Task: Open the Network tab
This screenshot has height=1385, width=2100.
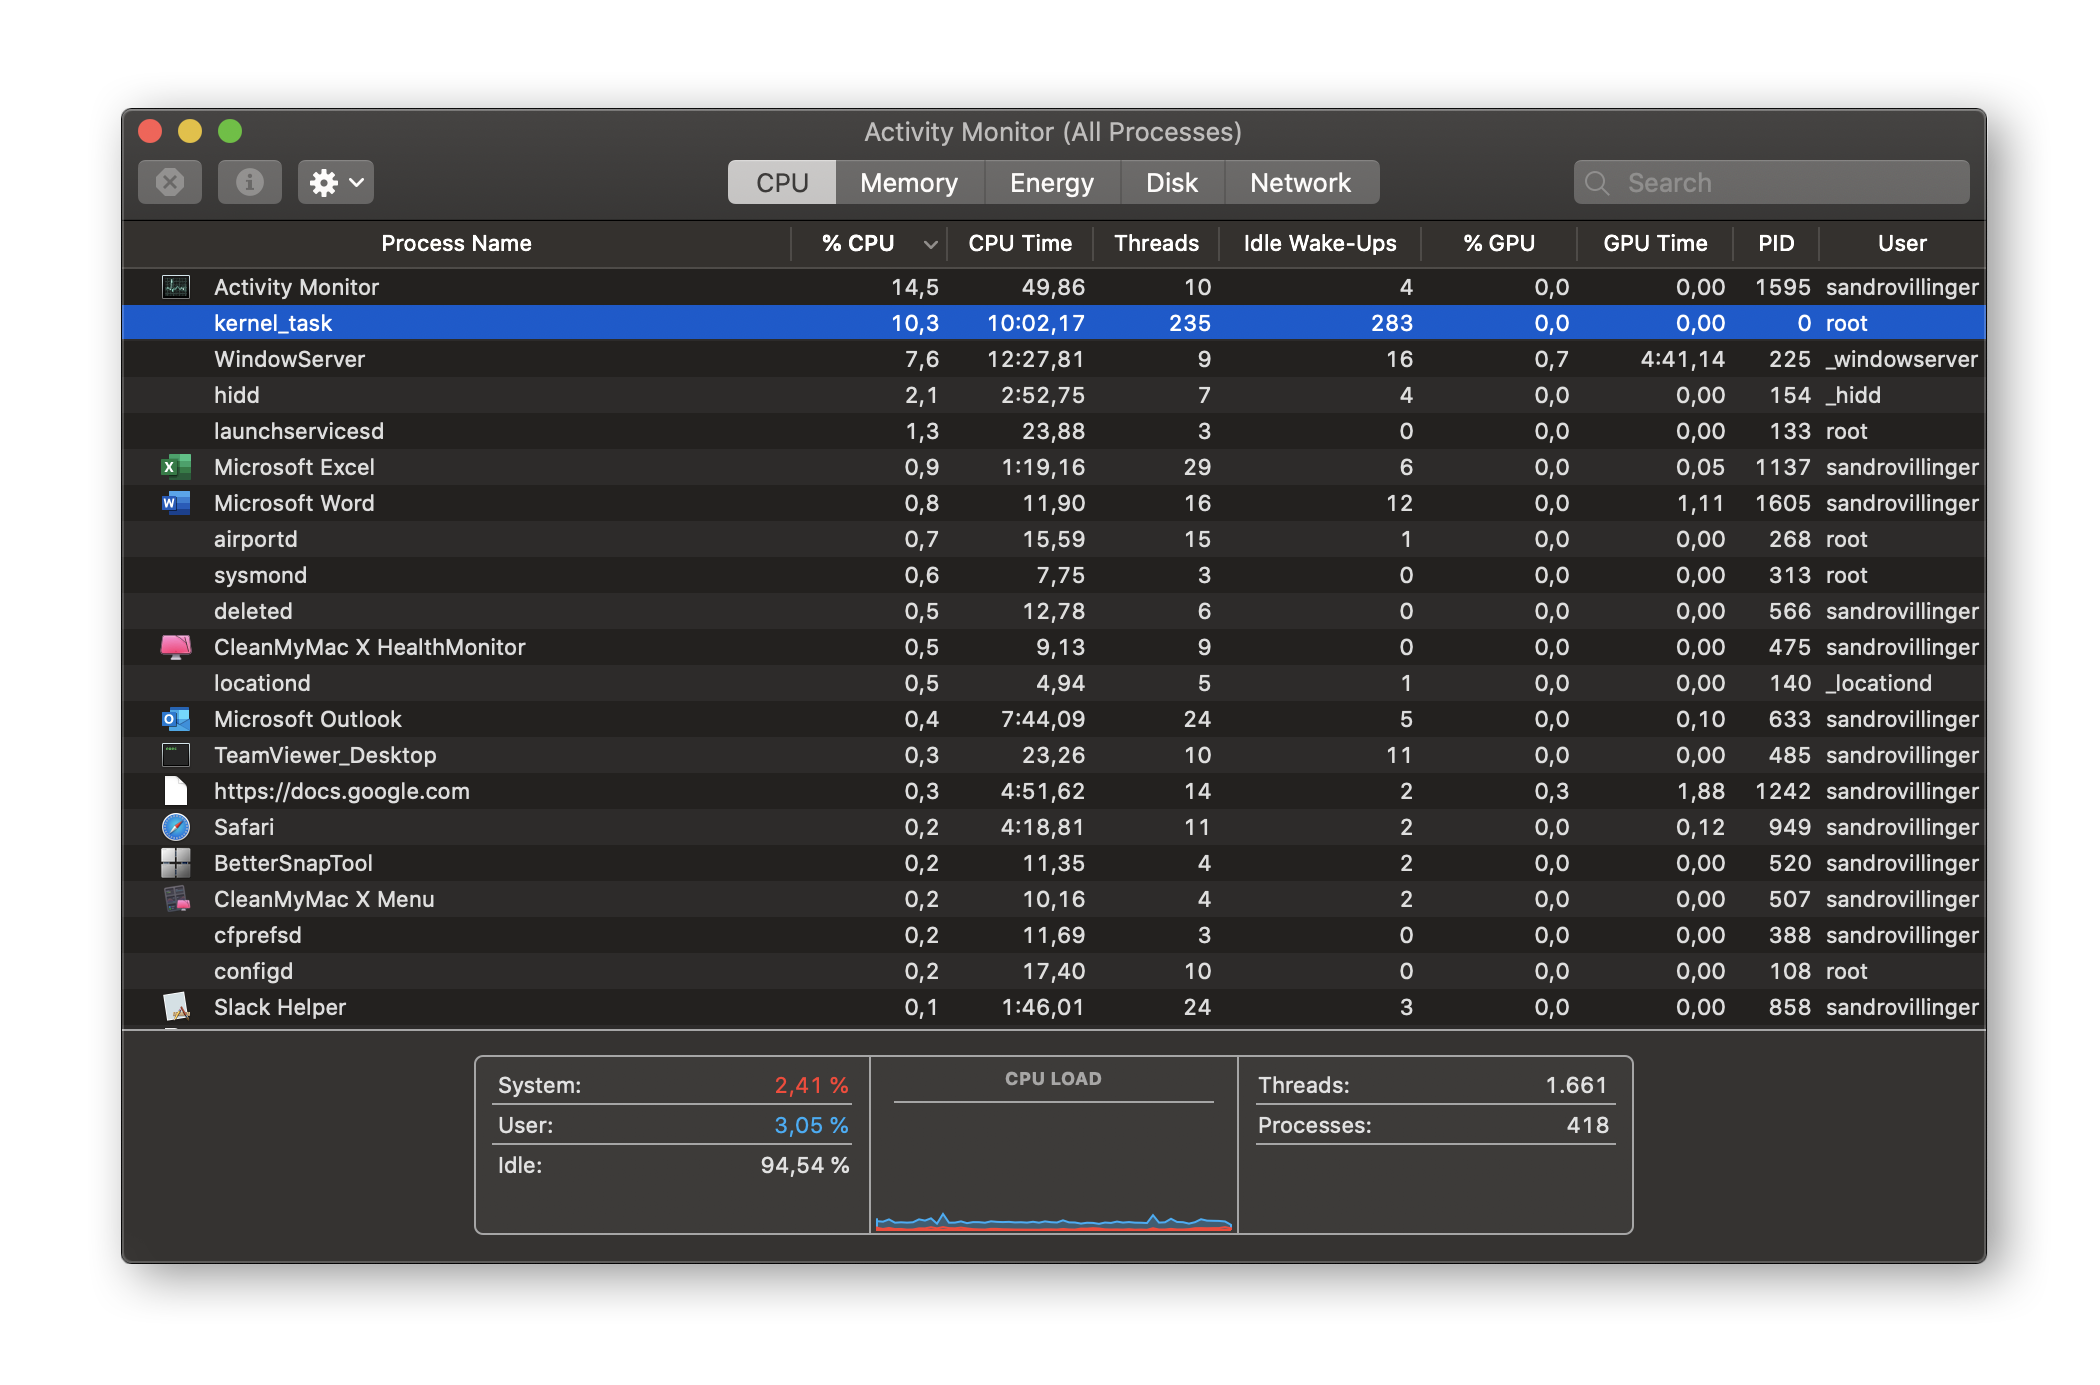Action: pyautogui.click(x=1300, y=182)
